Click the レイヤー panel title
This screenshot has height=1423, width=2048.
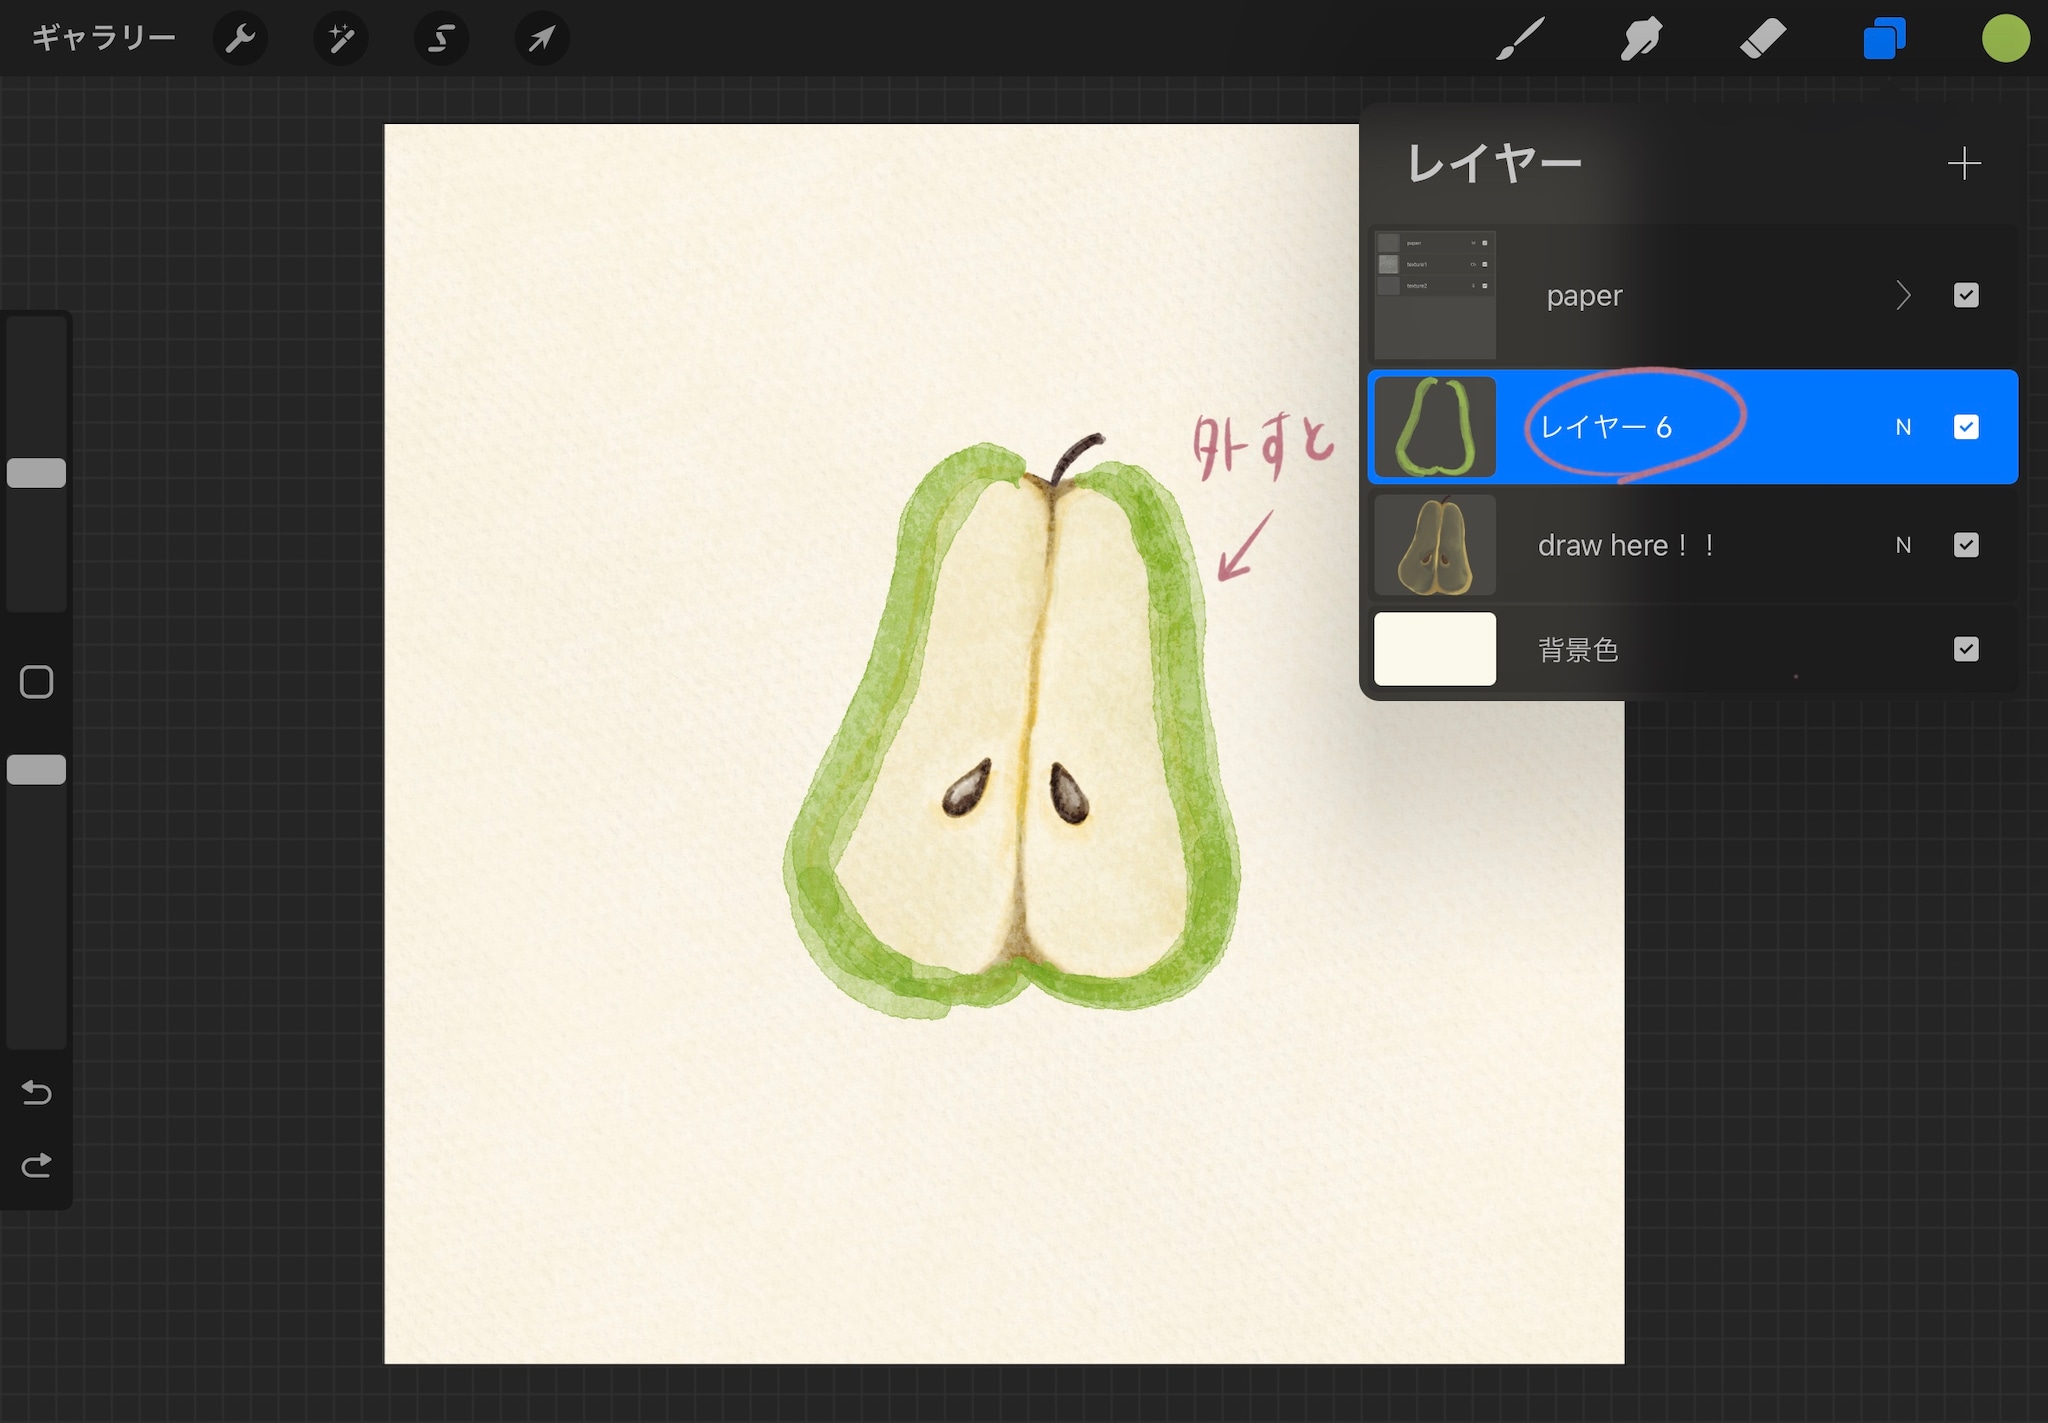1494,164
